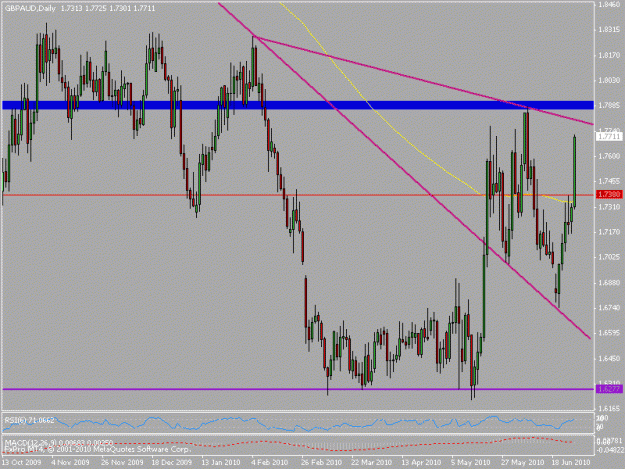The width and height of the screenshot is (625, 469).
Task: Click the 1.7025 price axis label
Action: (x=609, y=257)
